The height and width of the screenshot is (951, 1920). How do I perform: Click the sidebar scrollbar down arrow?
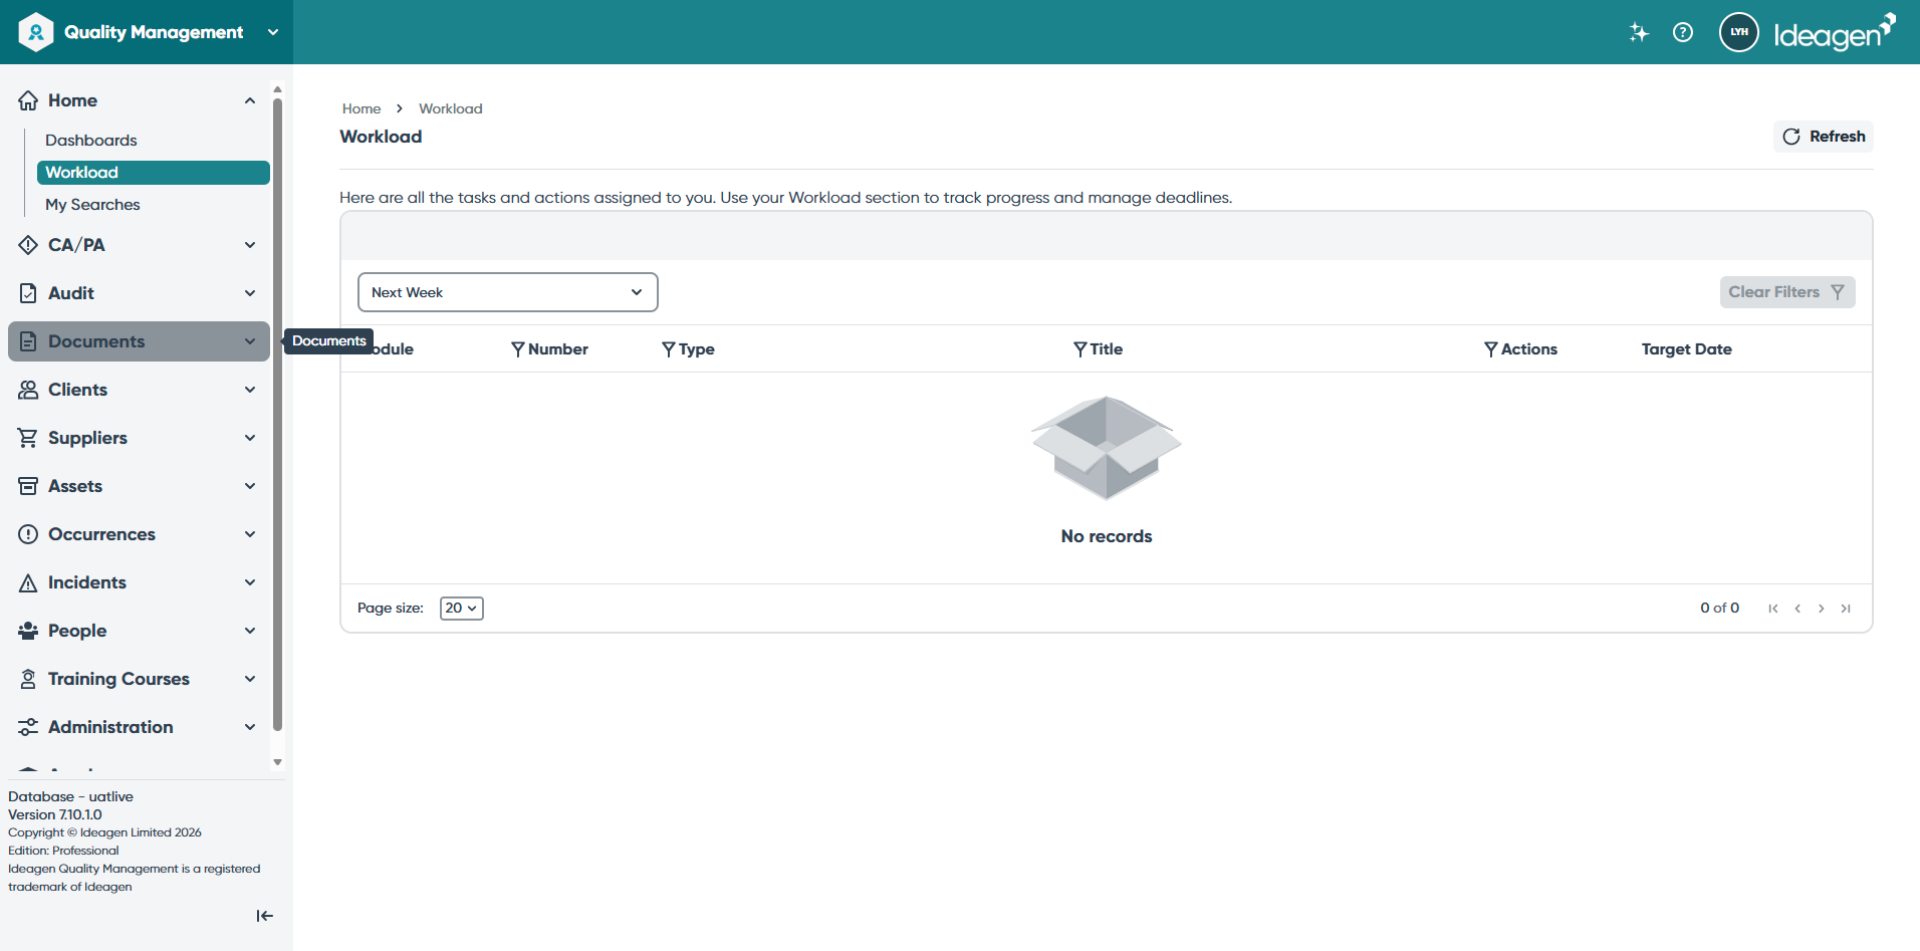[x=277, y=762]
